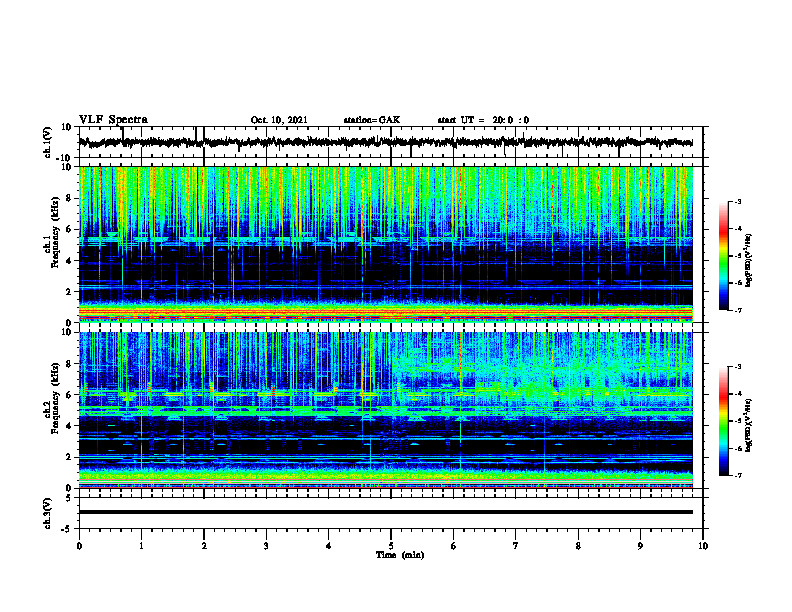Click inside the ch.2 spectrogram panel
Viewport: 792px width, 612px height.
coord(385,410)
